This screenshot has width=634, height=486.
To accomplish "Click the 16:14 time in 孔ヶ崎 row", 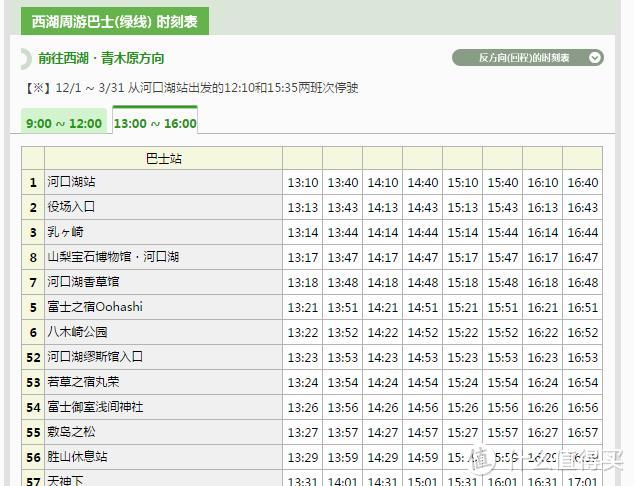I will (x=543, y=233).
